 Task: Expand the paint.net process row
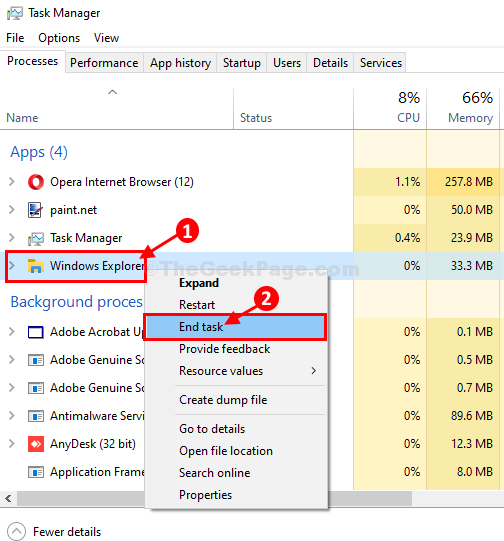click(x=11, y=209)
